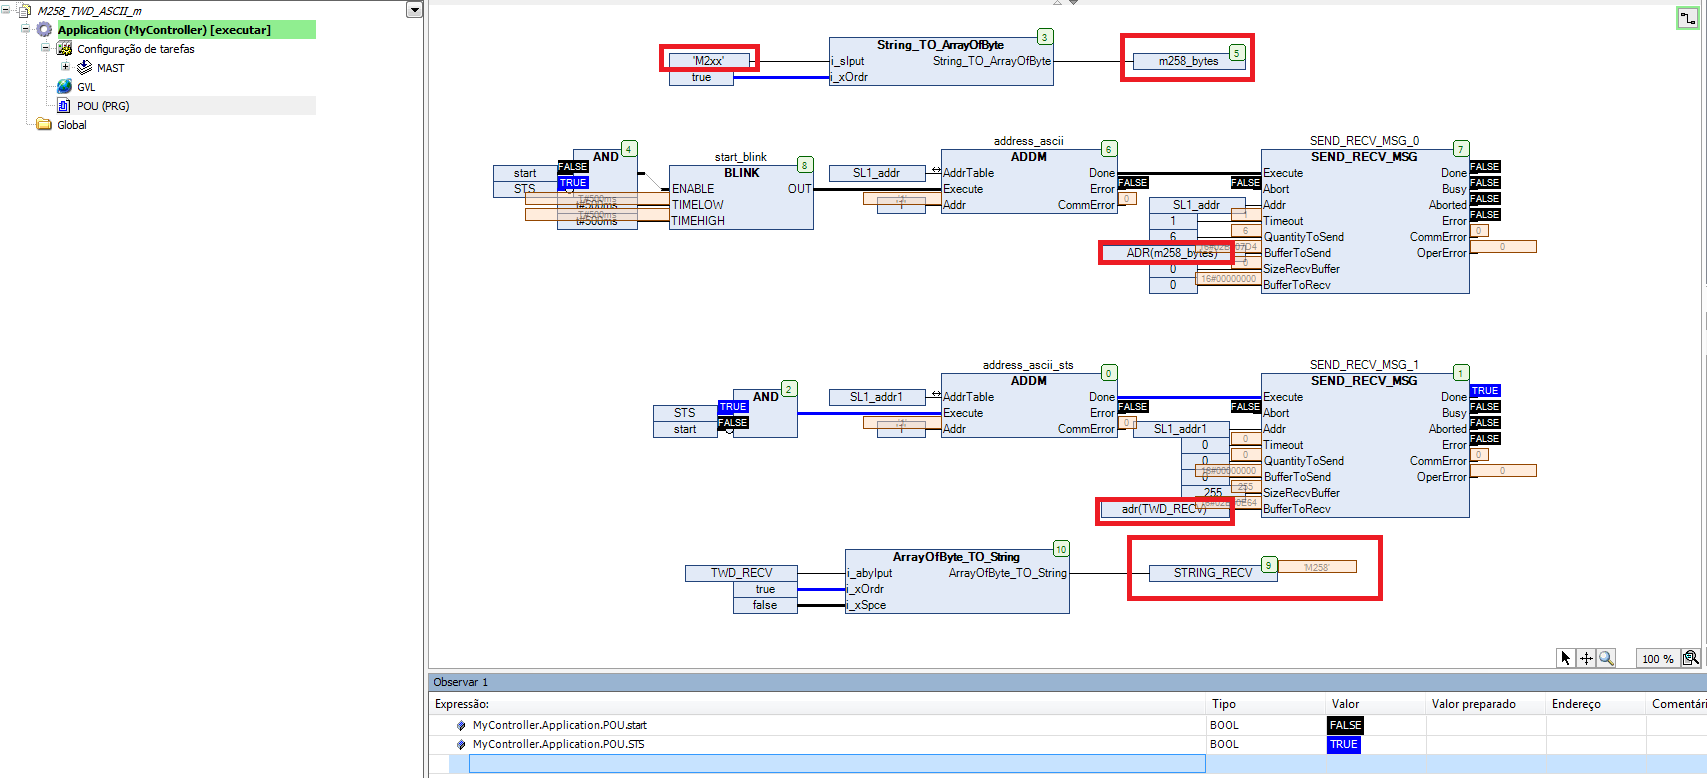
Task: Click the Observar 1 panel title
Action: pos(461,682)
